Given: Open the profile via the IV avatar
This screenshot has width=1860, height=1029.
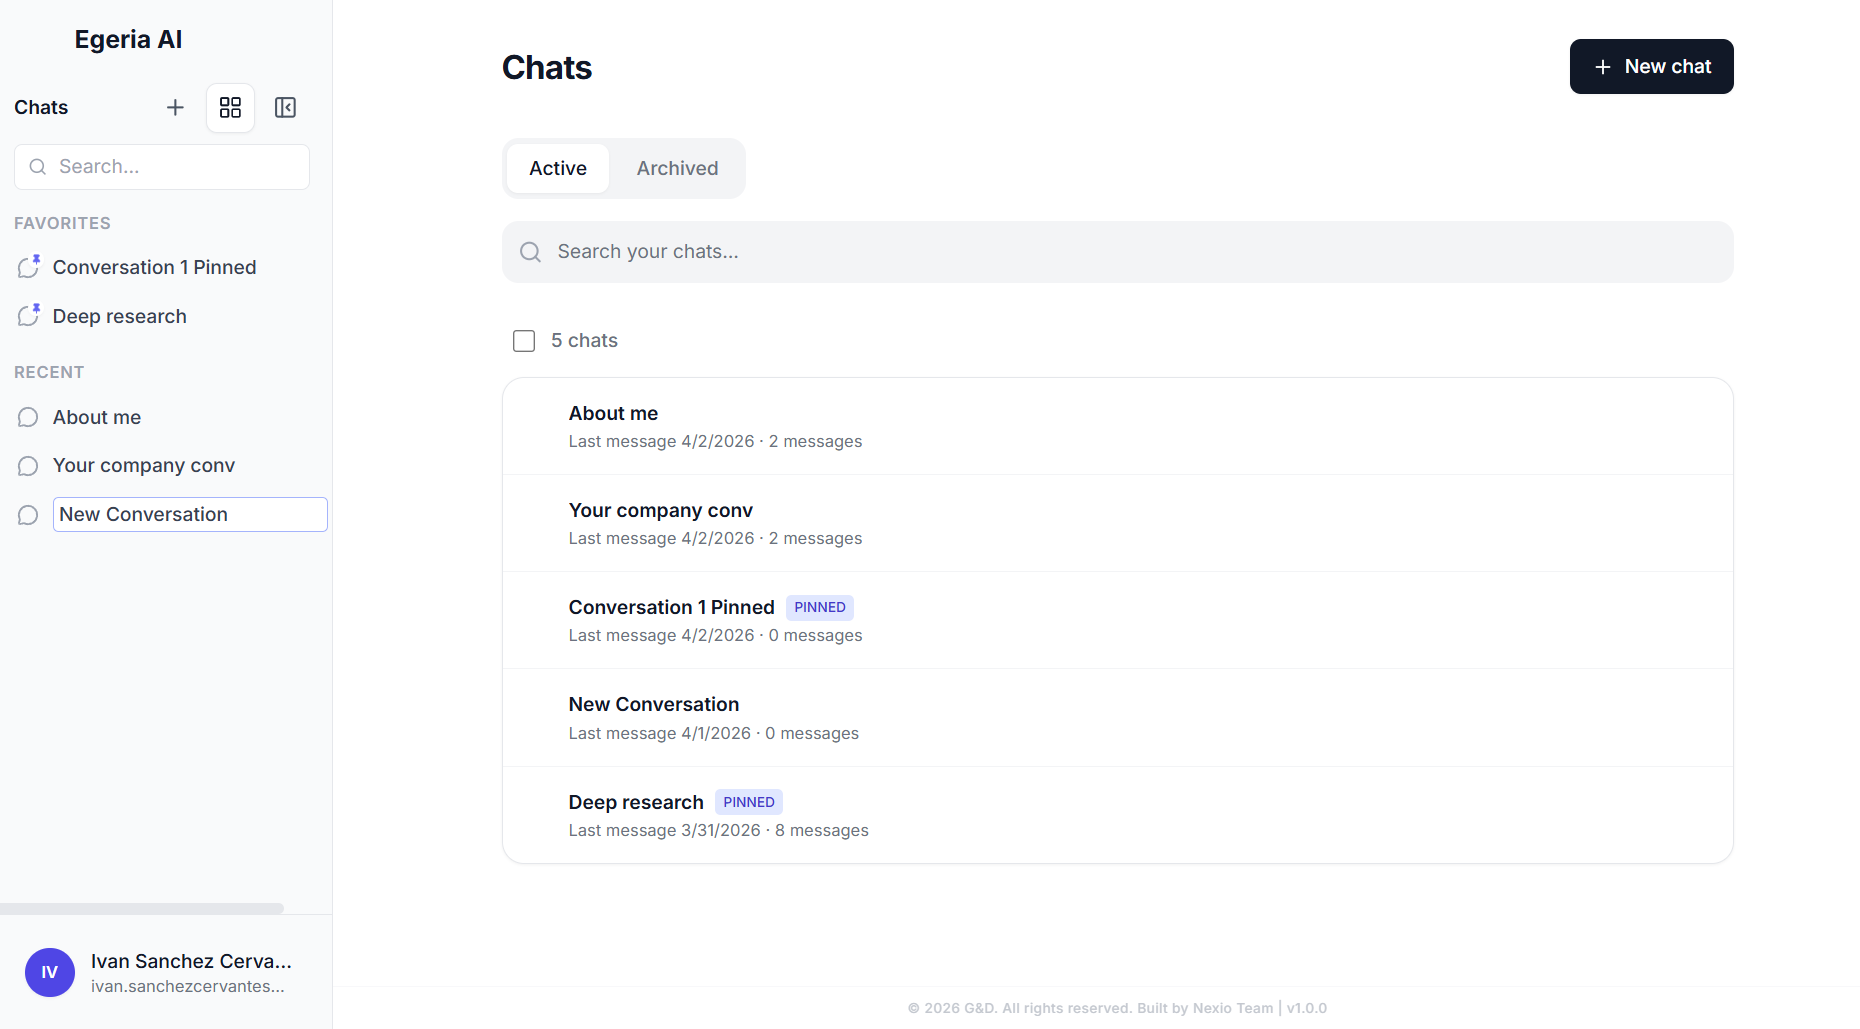Looking at the screenshot, I should pos(50,972).
